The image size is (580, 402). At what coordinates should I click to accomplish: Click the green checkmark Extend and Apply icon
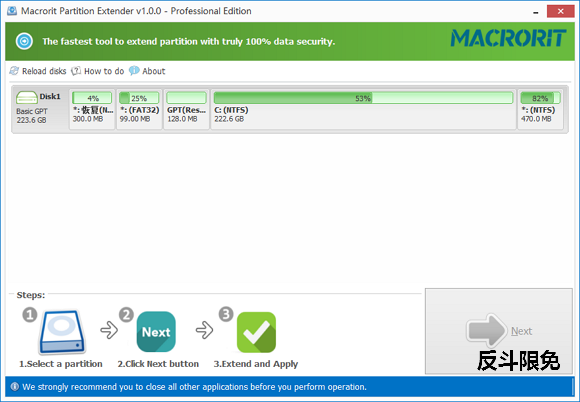point(256,332)
